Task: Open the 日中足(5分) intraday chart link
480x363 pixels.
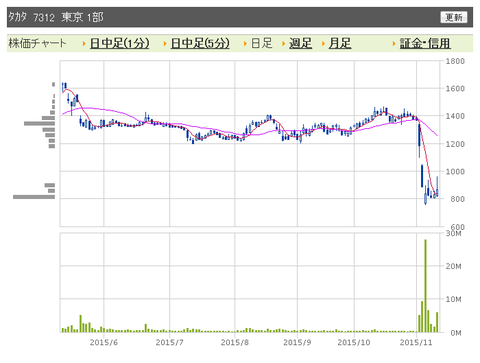Action: click(200, 43)
